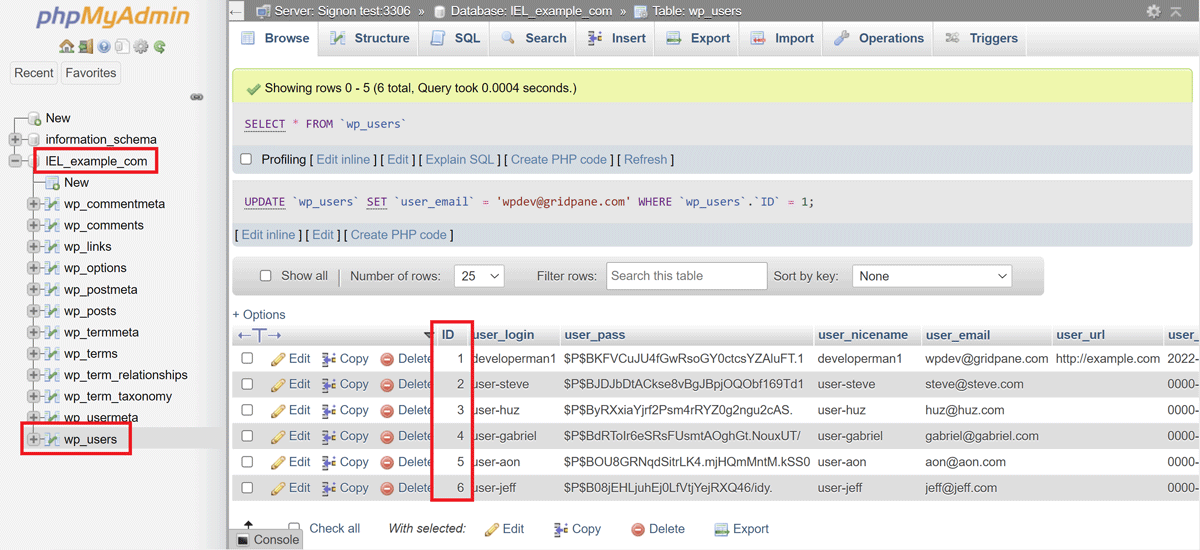Image resolution: width=1200 pixels, height=550 pixels.
Task: Click the pencil Edit icon for user-gabriel
Action: click(x=278, y=436)
